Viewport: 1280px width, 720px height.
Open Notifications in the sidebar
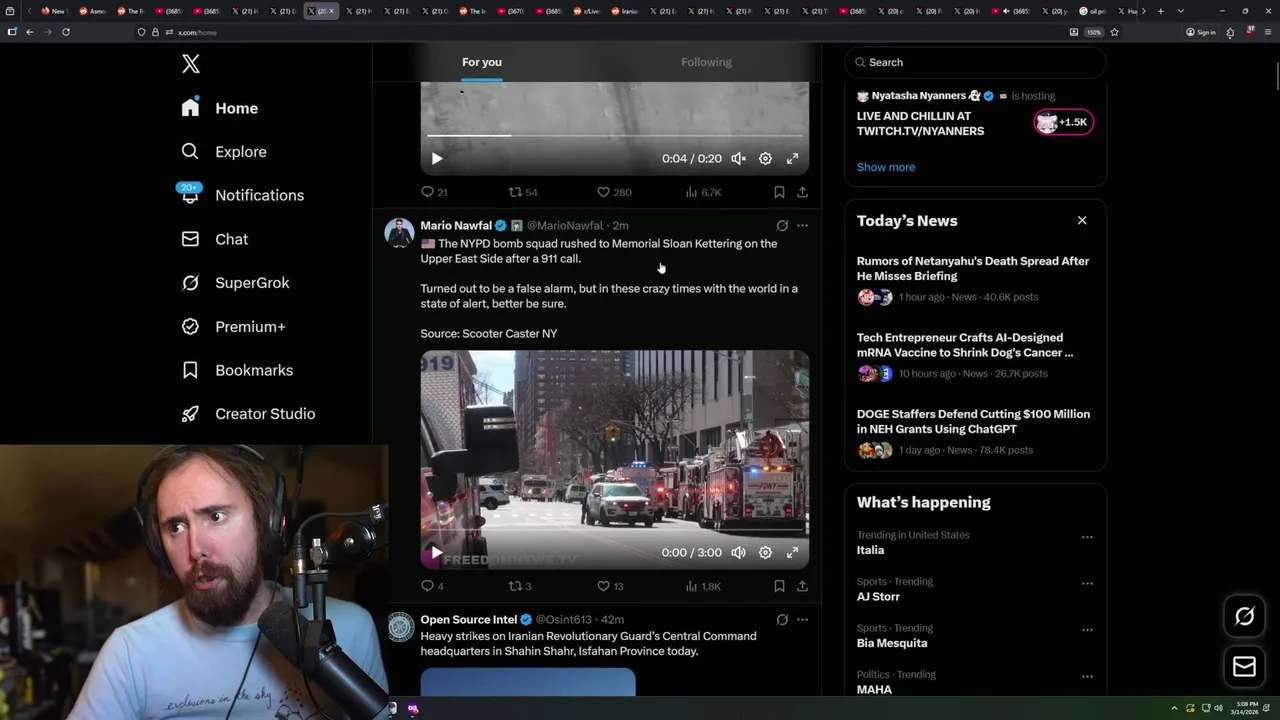pyautogui.click(x=241, y=195)
